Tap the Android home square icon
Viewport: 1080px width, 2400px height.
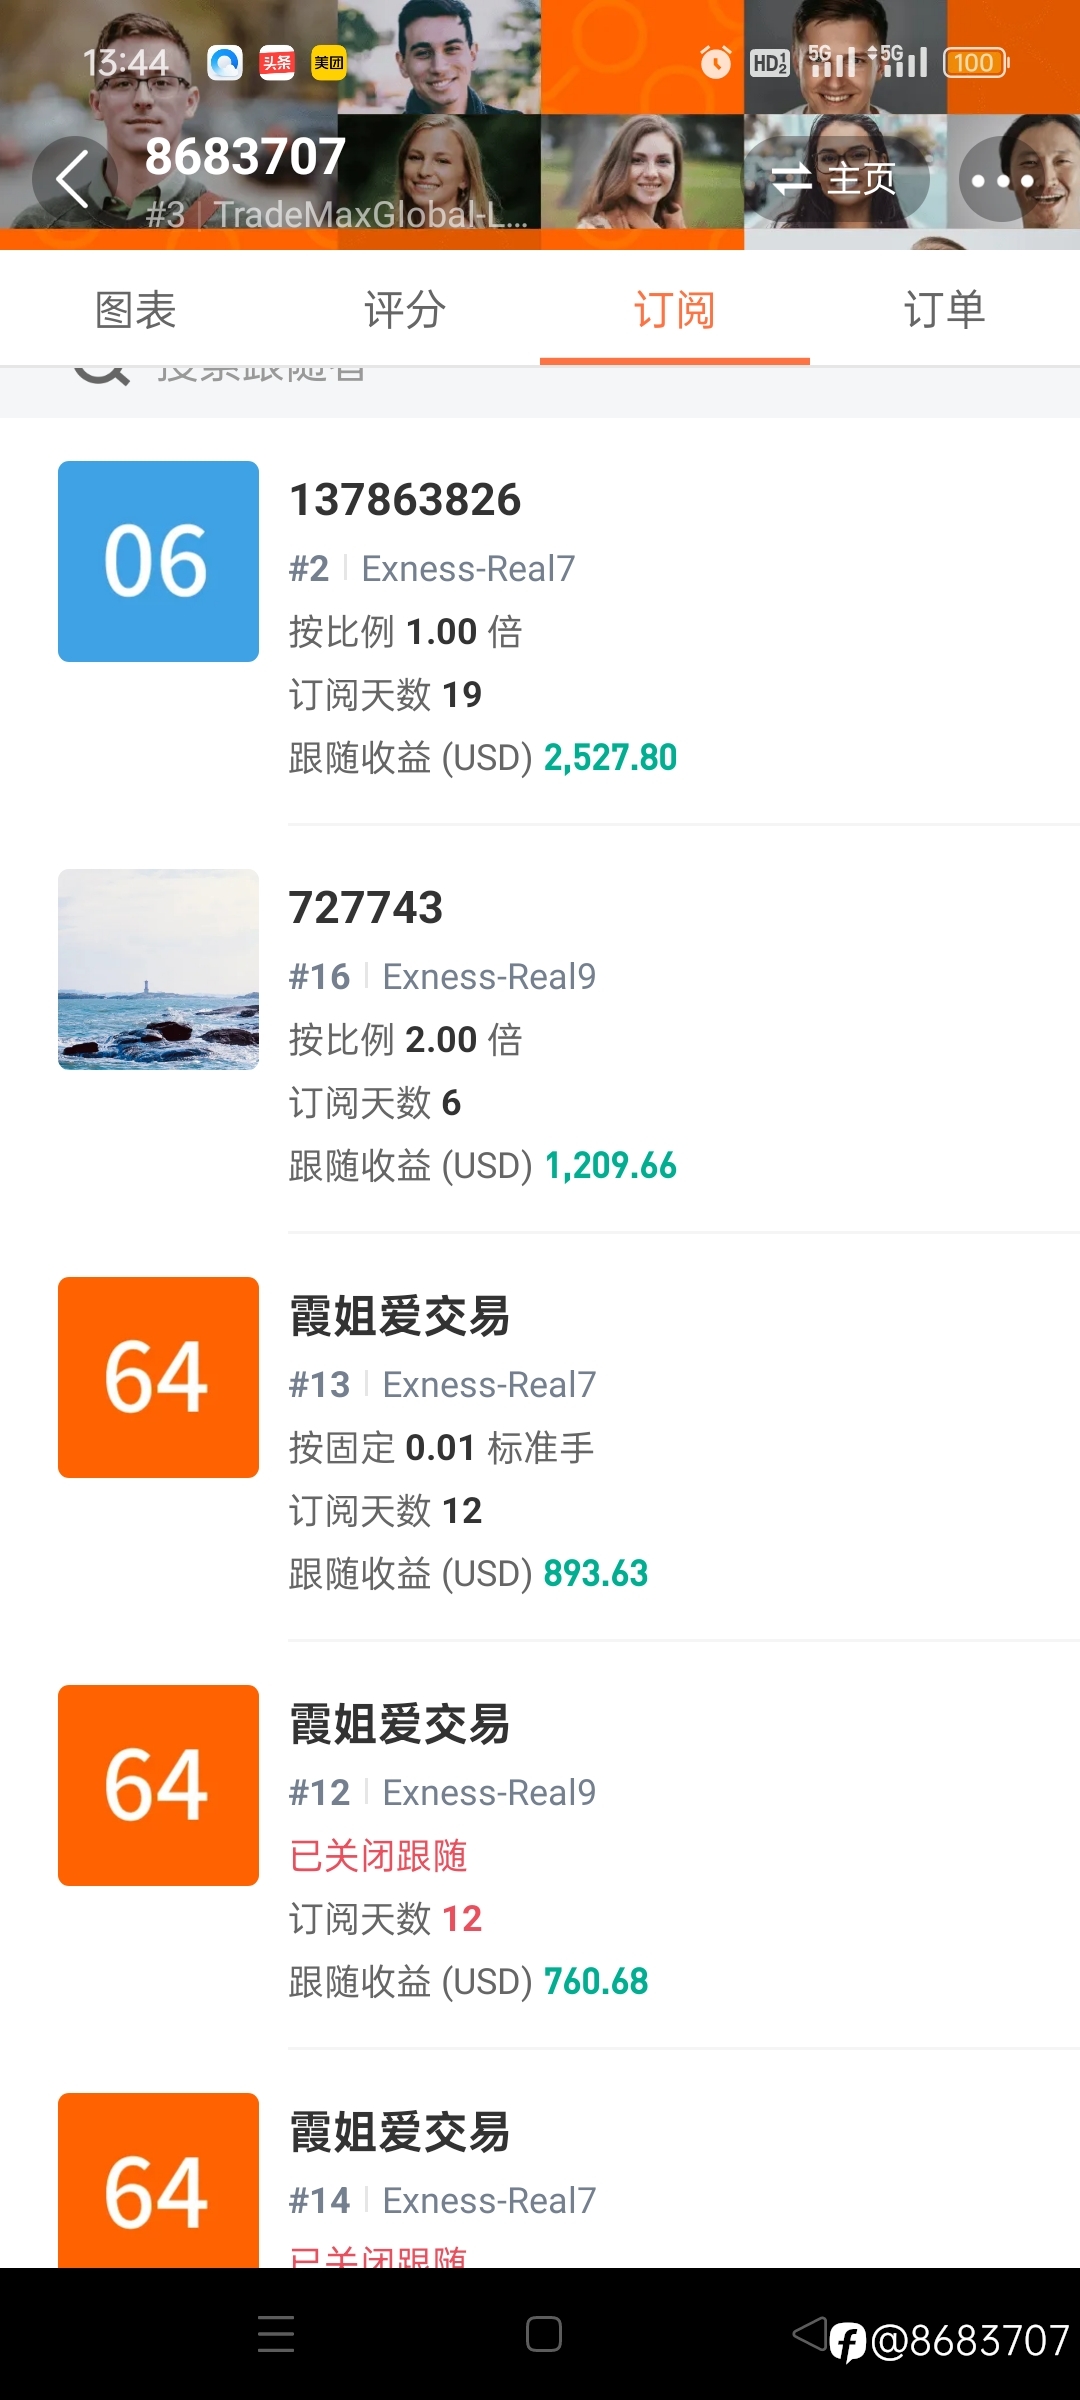click(544, 2334)
